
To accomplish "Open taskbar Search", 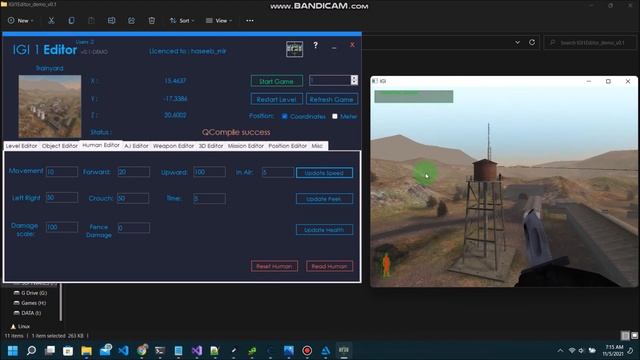I will point(31,351).
